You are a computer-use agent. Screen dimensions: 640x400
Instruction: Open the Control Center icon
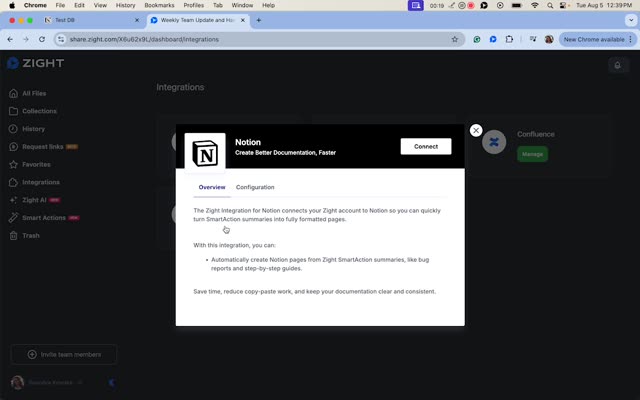coord(563,5)
